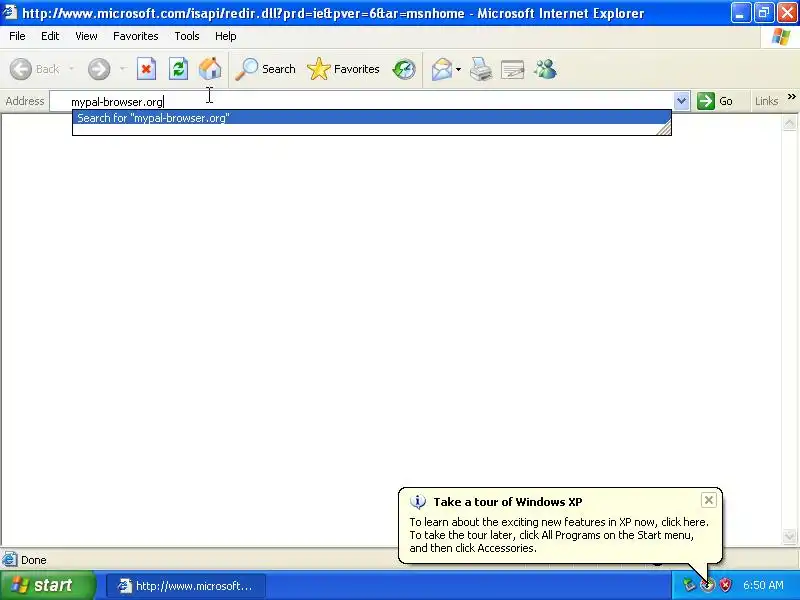Image resolution: width=800 pixels, height=600 pixels.
Task: Open the History clock icon
Action: pos(404,69)
